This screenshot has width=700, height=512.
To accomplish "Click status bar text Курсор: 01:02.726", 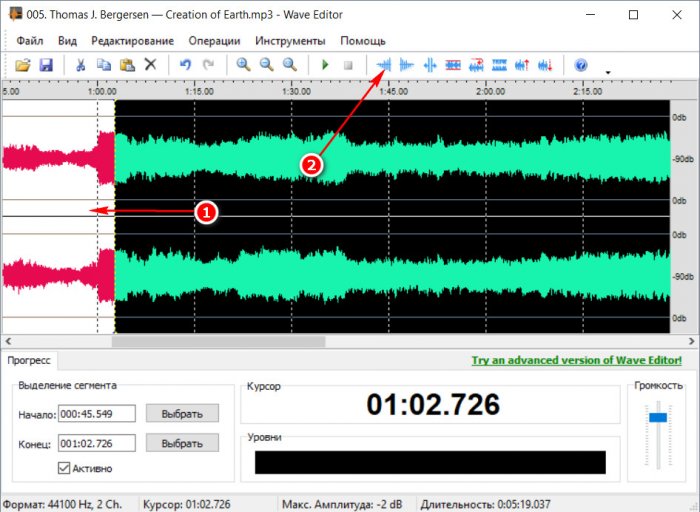I will tap(187, 504).
